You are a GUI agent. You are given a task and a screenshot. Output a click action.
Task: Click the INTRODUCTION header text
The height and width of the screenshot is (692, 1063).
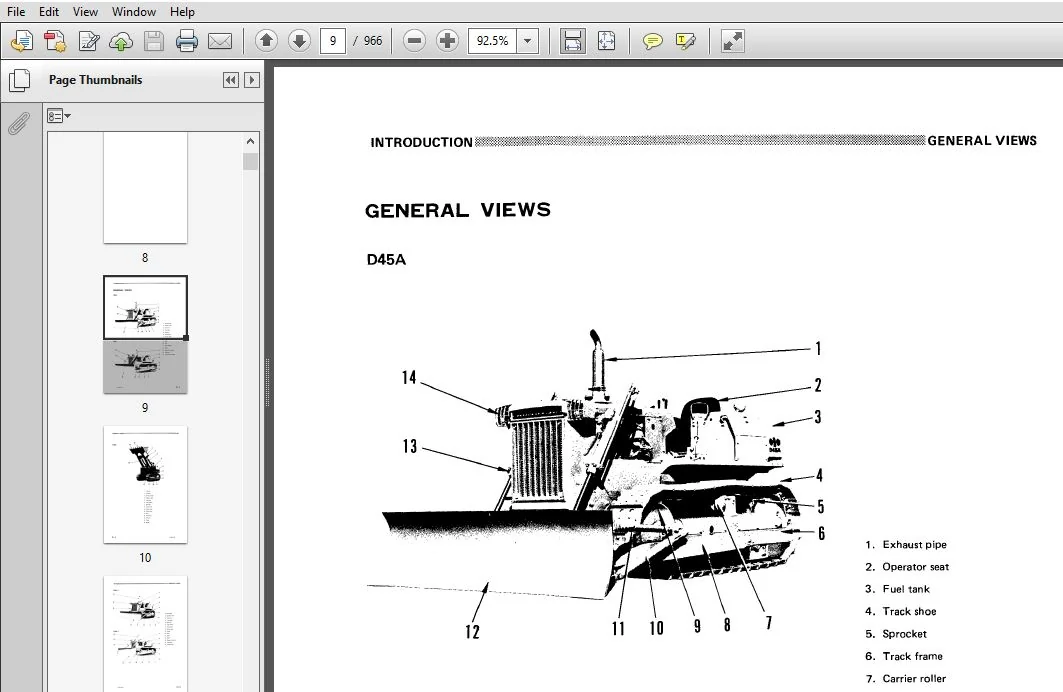click(x=421, y=142)
